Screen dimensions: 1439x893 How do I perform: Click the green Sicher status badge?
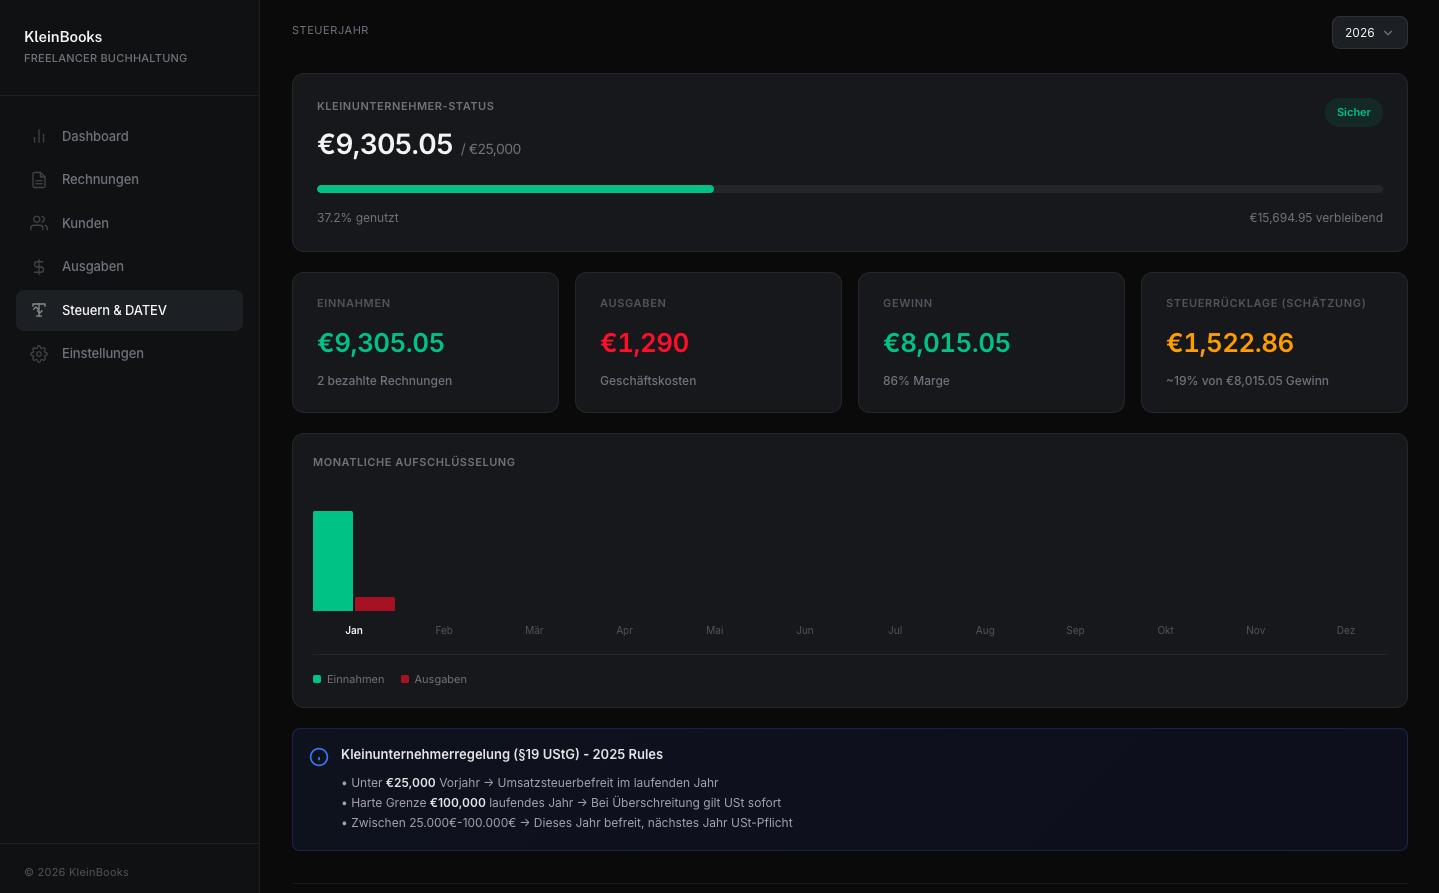(1353, 113)
